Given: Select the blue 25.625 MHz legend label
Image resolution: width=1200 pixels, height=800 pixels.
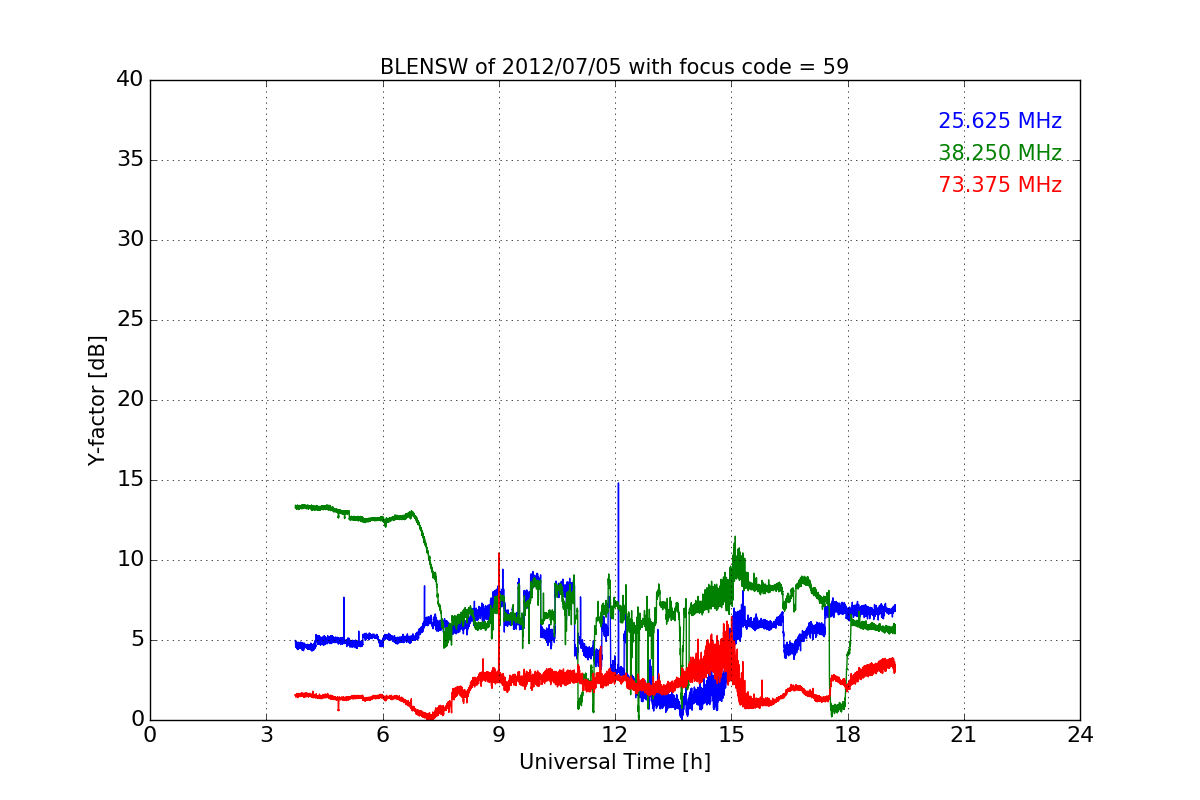Looking at the screenshot, I should pos(1000,121).
